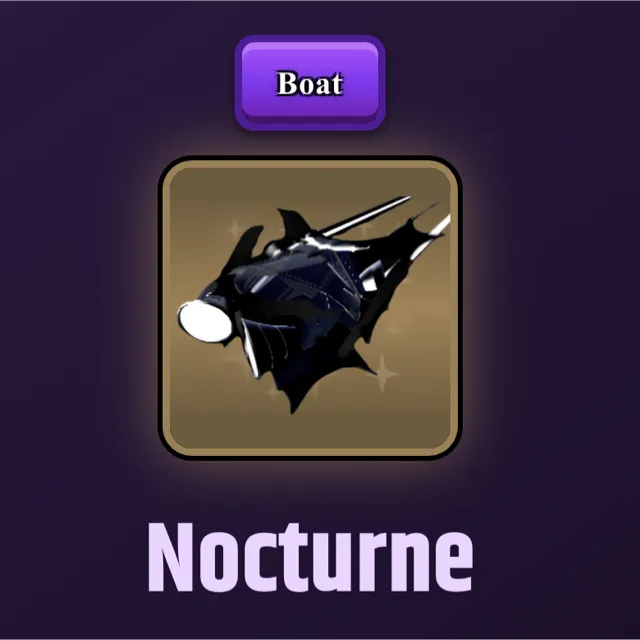
Task: Click the small sparkle at right of hull
Action: pyautogui.click(x=394, y=329)
